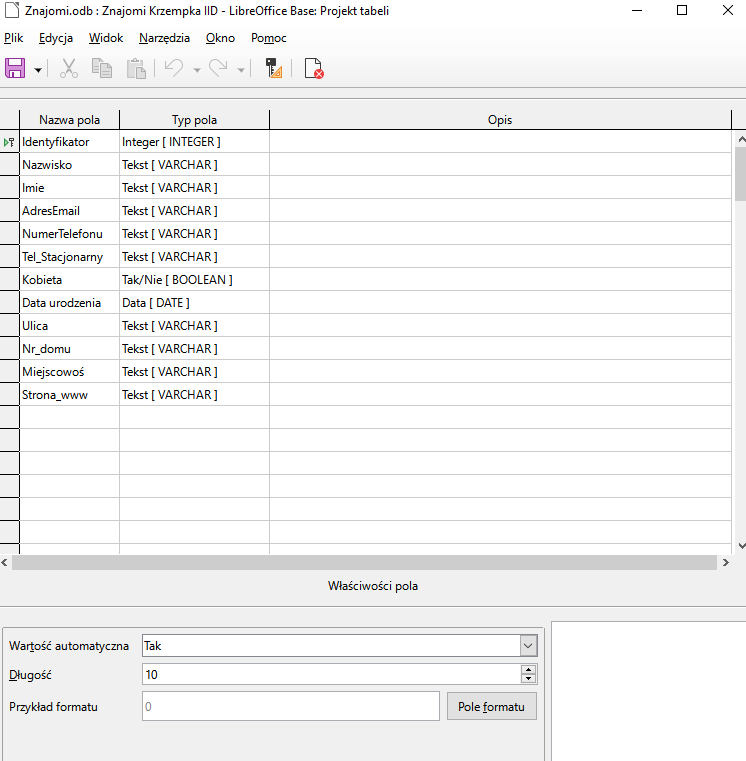This screenshot has height=761, width=746.
Task: Select the Nr_domu field name cell
Action: [69, 348]
